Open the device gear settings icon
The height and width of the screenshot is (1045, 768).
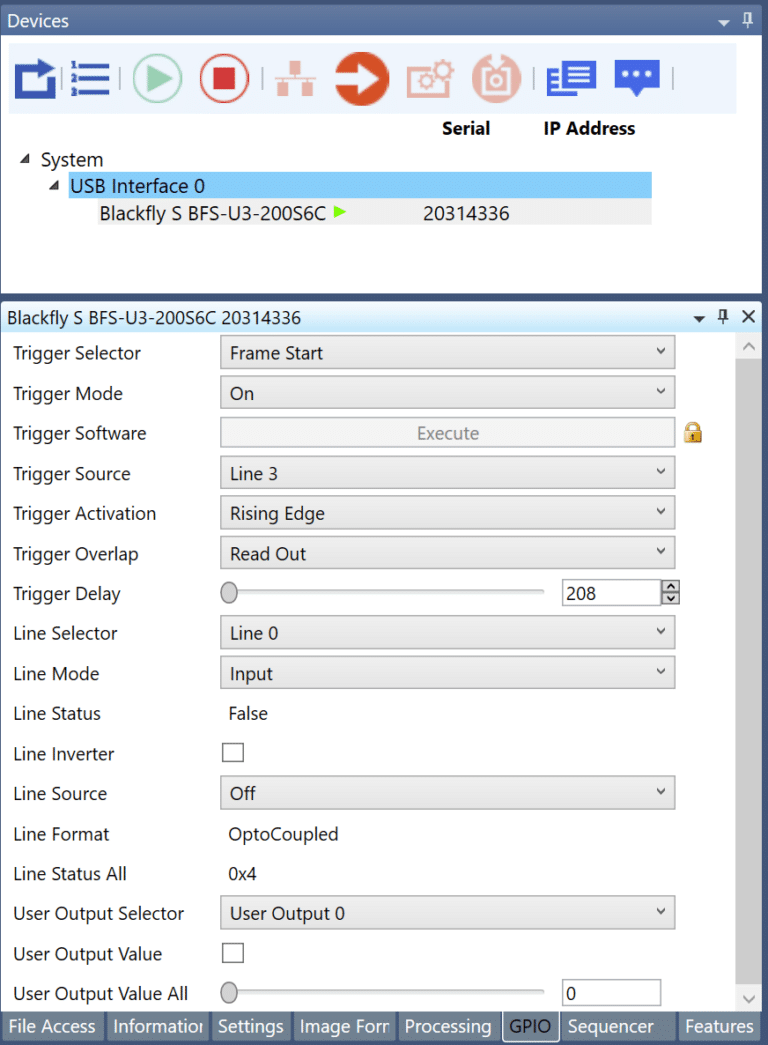tap(430, 79)
